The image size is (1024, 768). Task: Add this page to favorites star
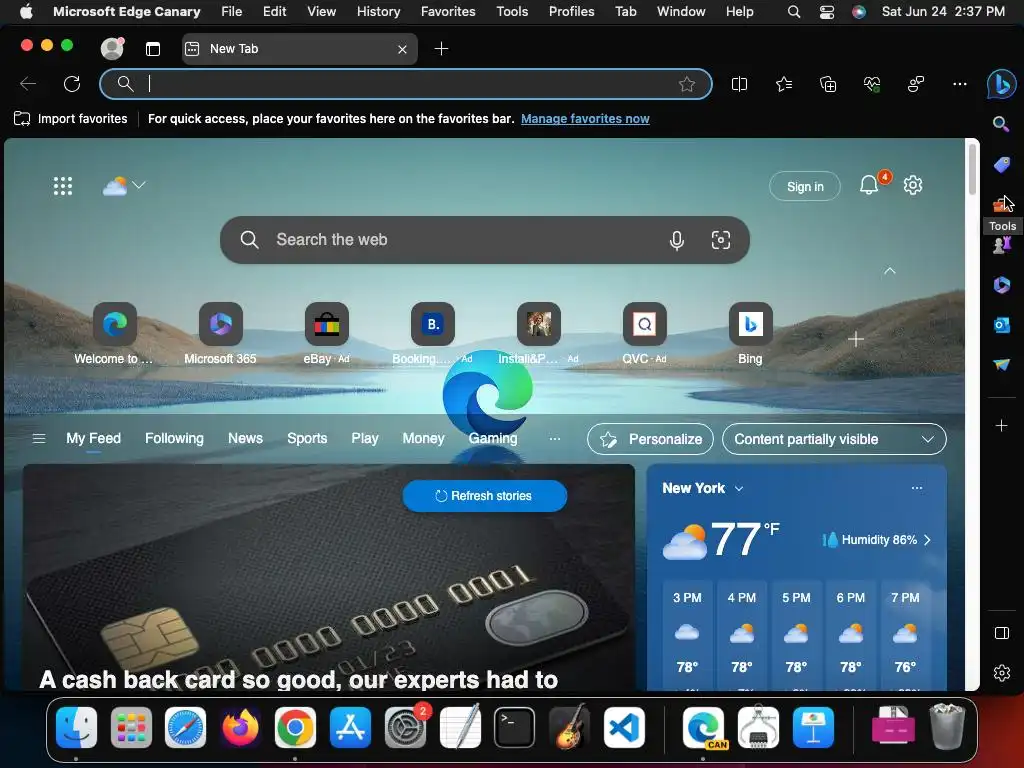coord(686,84)
